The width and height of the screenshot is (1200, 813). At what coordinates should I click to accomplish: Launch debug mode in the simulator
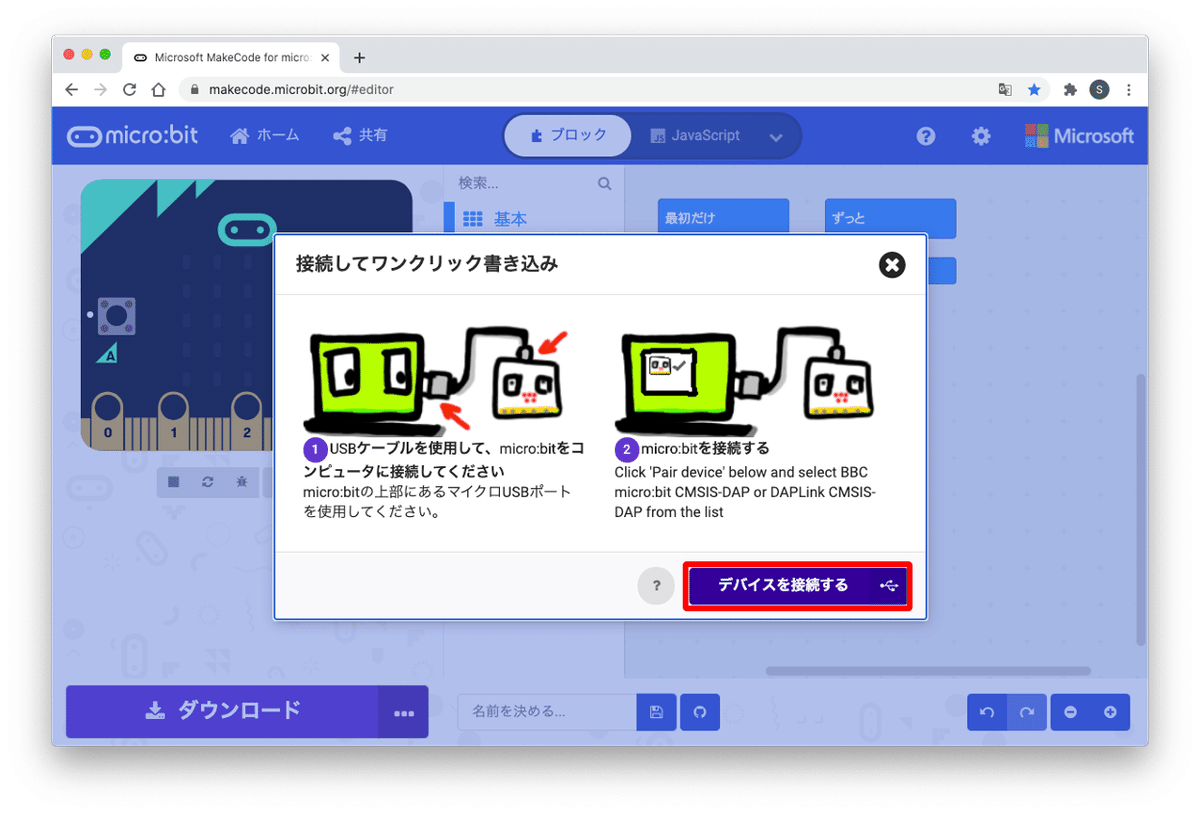(243, 482)
